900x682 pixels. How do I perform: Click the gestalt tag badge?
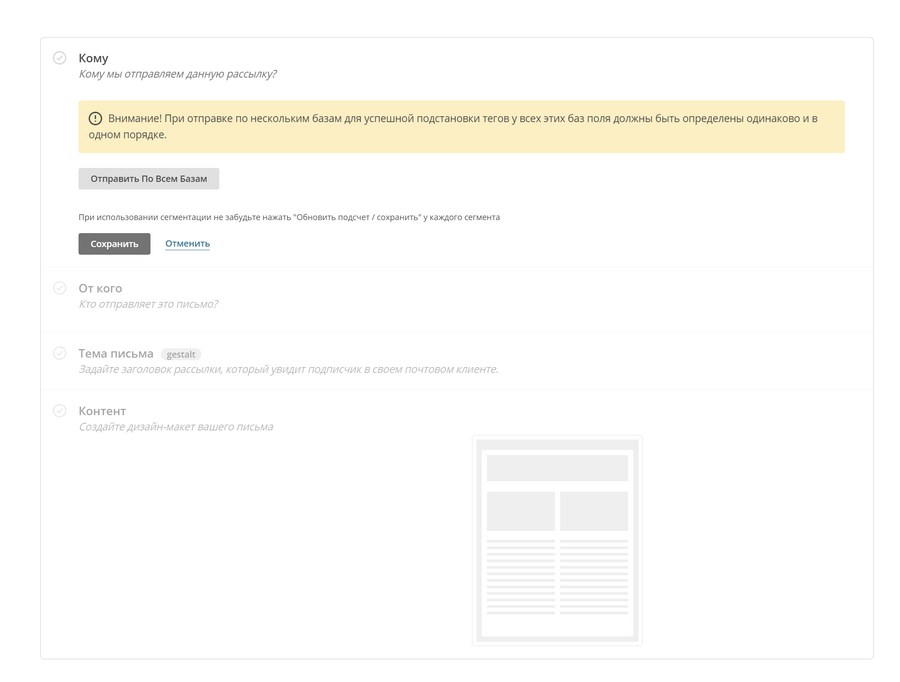pyautogui.click(x=181, y=354)
